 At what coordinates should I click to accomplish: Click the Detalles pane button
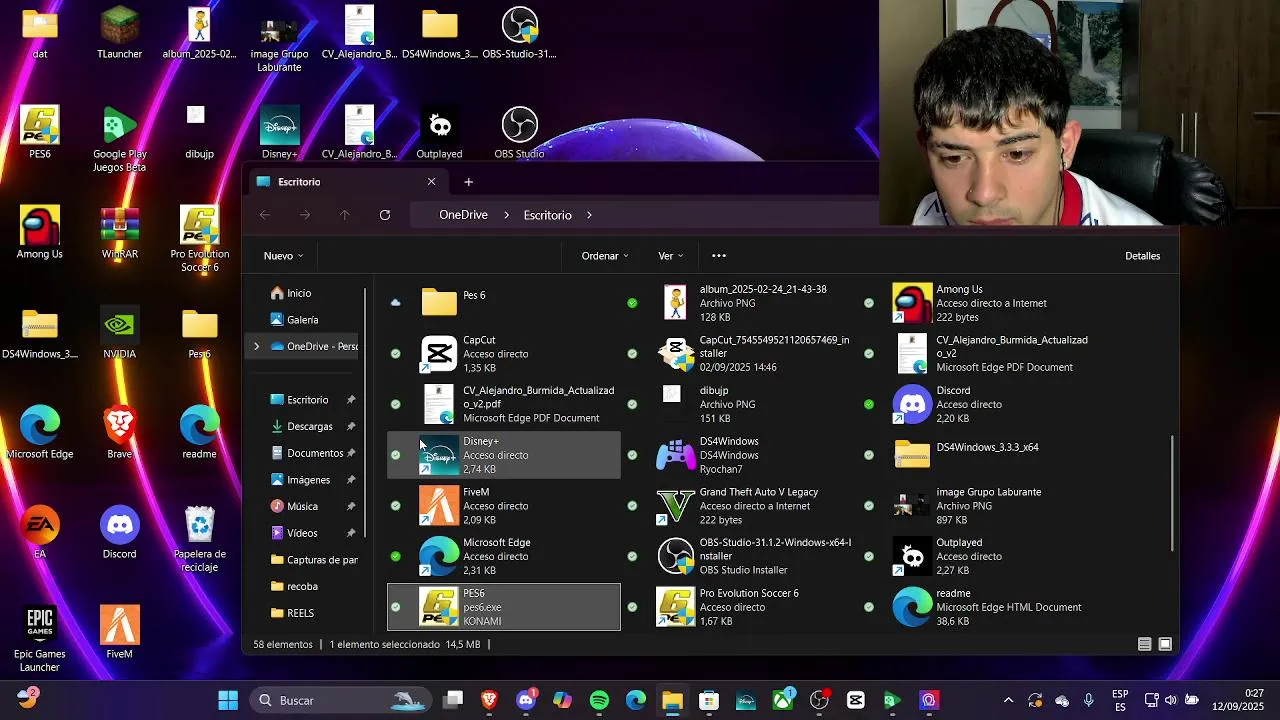pyautogui.click(x=1142, y=256)
